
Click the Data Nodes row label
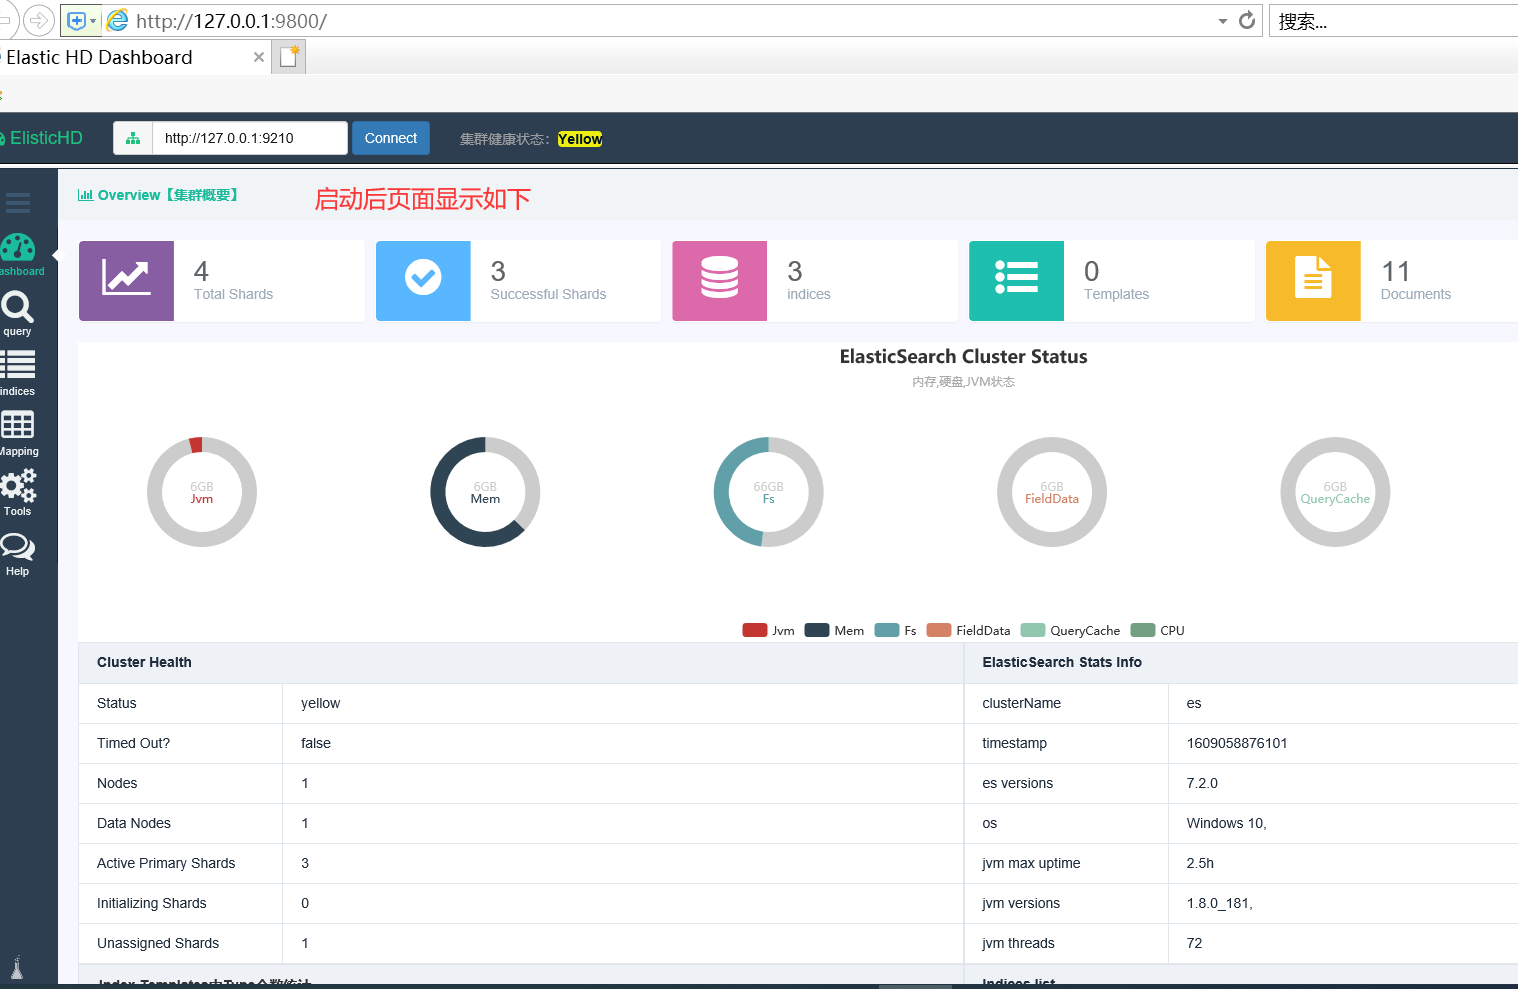(x=134, y=823)
